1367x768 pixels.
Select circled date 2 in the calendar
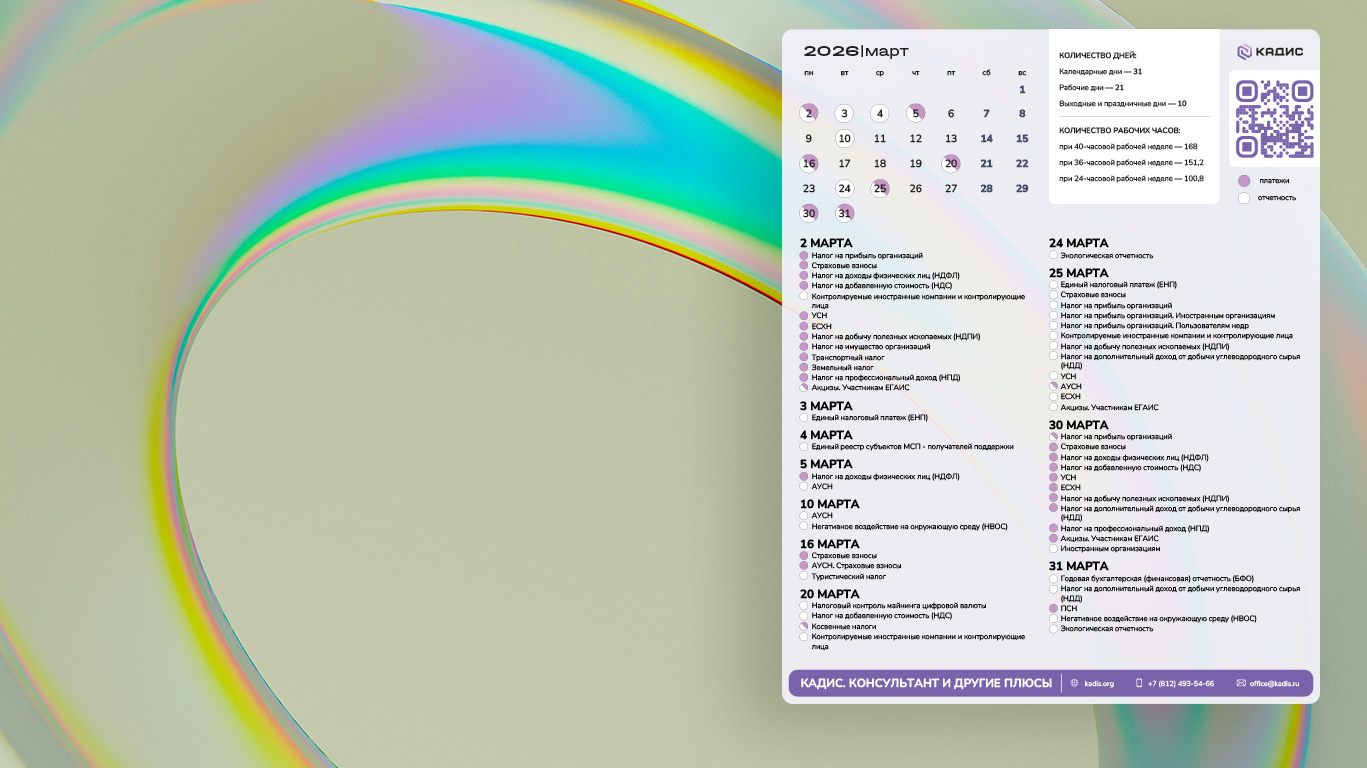pos(809,114)
